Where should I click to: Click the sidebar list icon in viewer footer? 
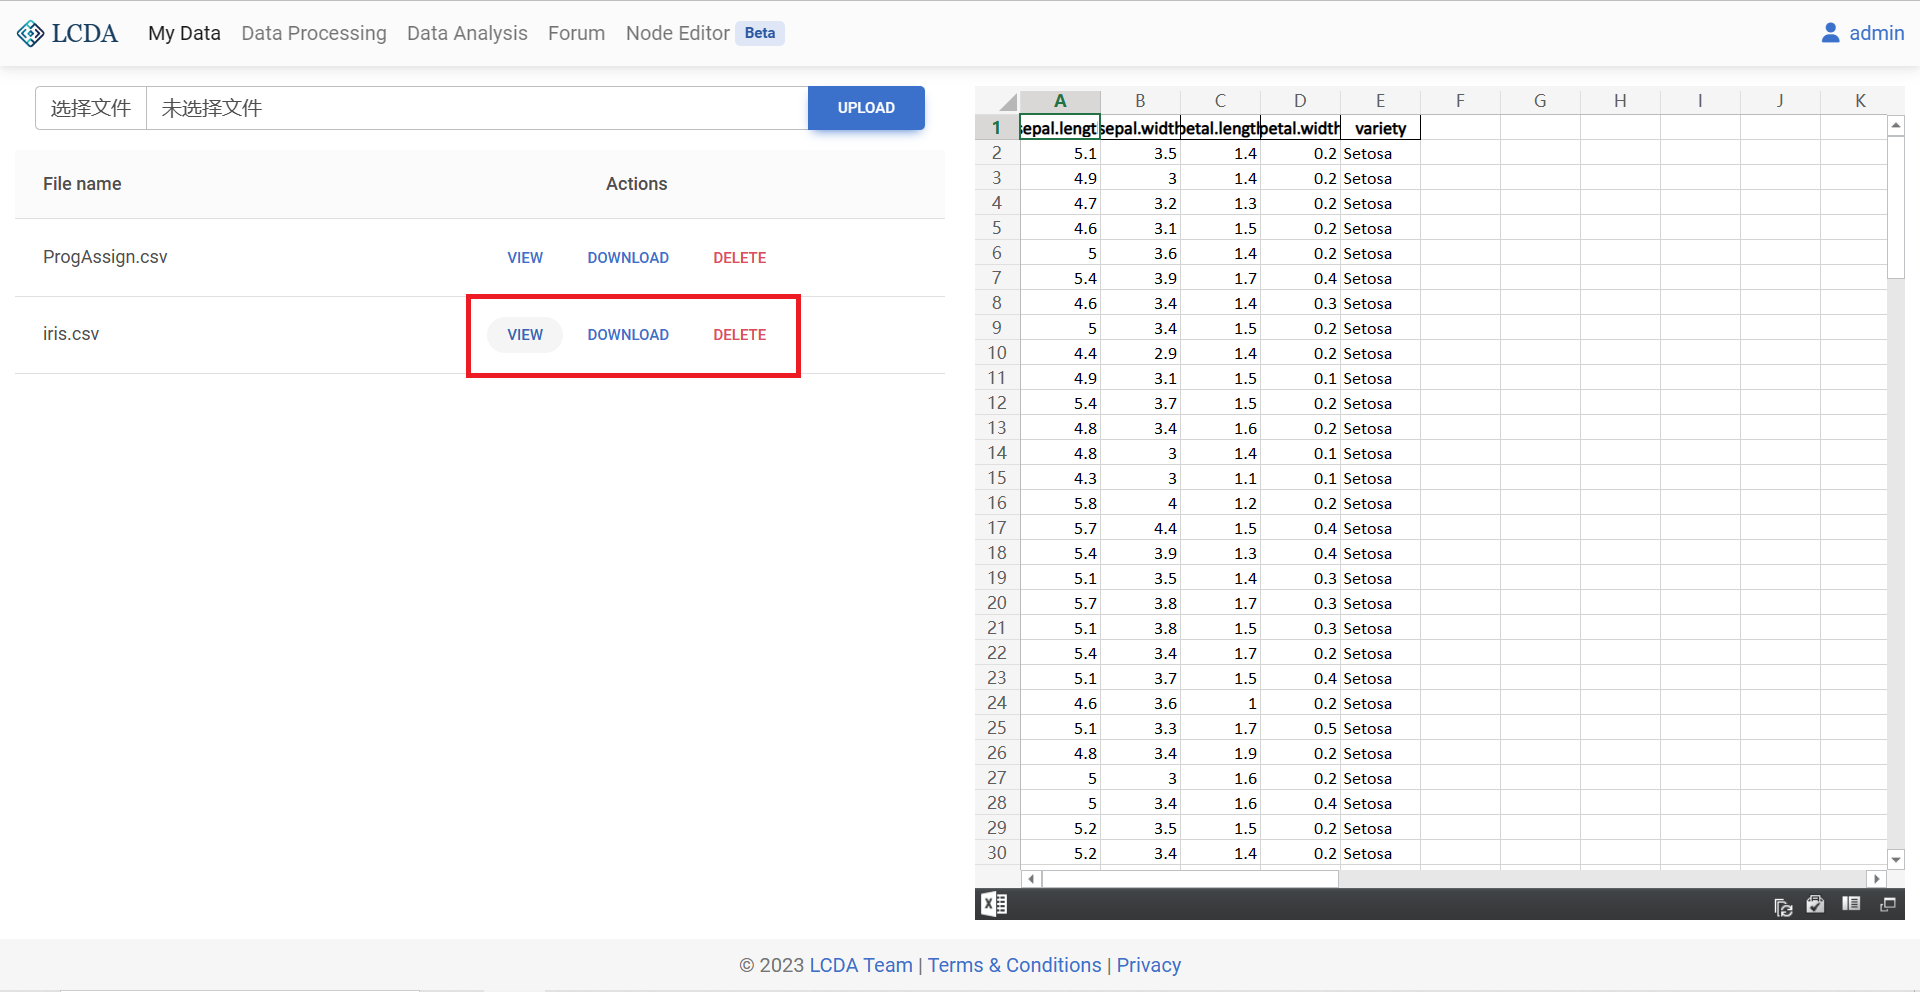click(1851, 904)
